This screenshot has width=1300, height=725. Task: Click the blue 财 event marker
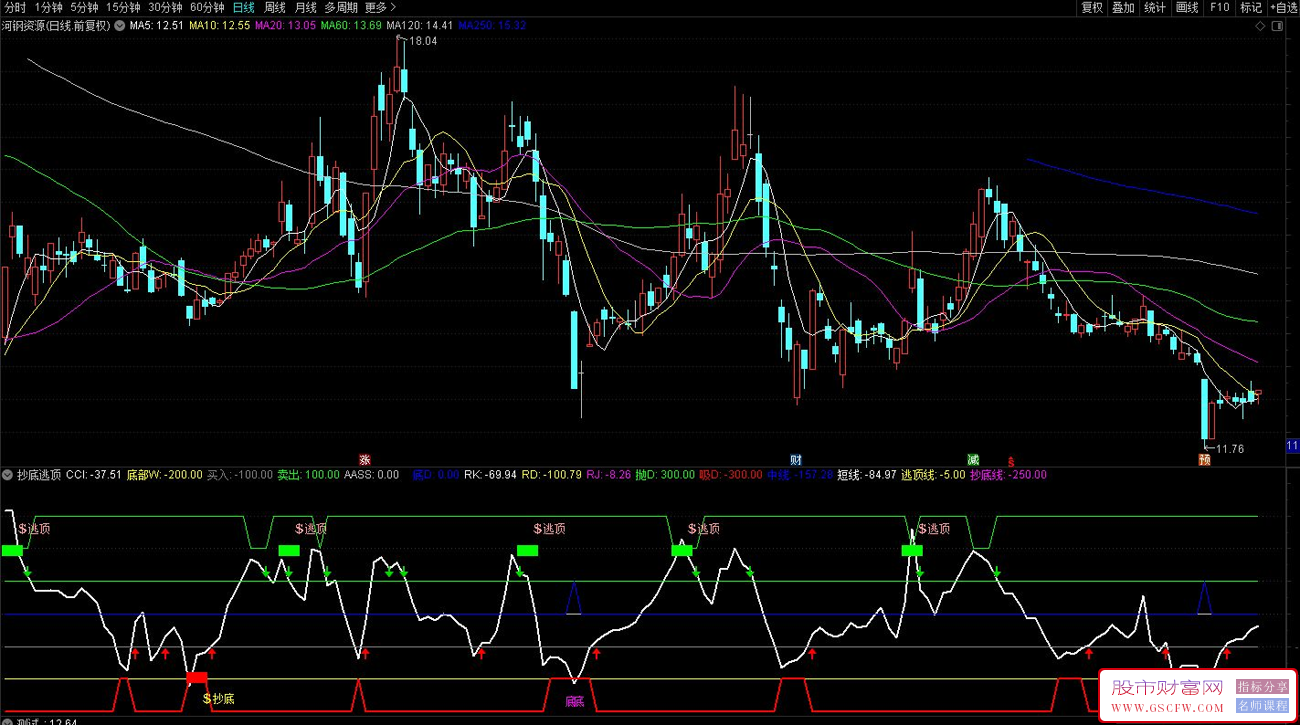[x=796, y=460]
